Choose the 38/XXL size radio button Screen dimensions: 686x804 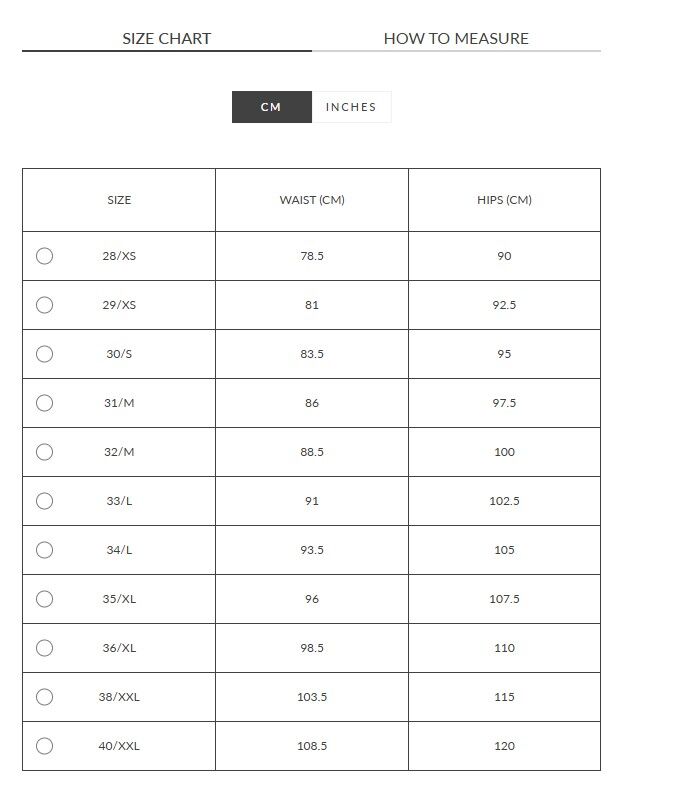pos(45,697)
